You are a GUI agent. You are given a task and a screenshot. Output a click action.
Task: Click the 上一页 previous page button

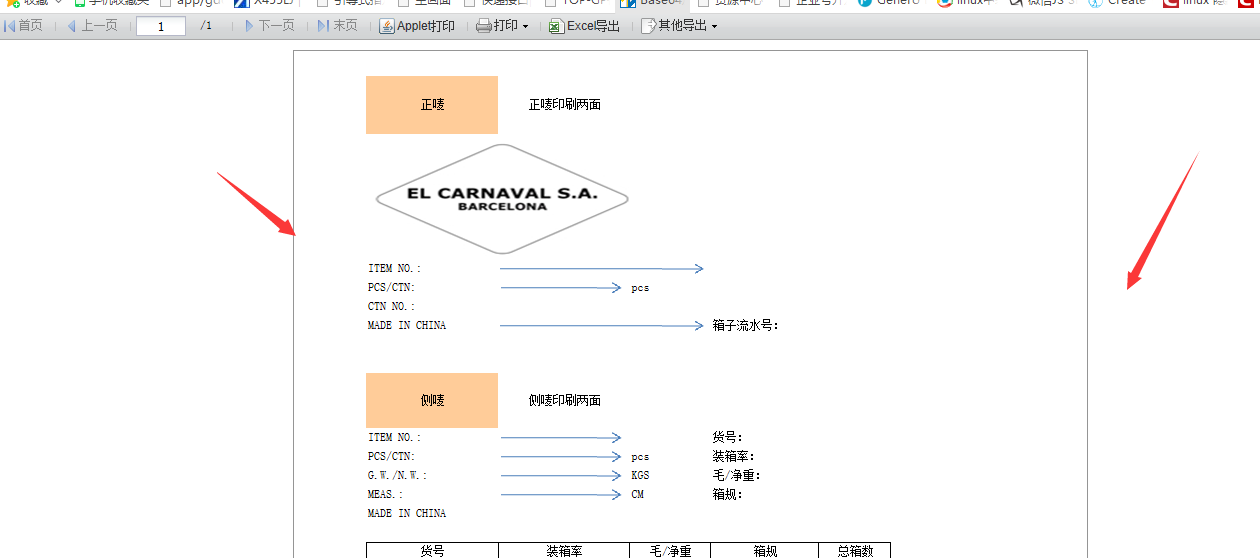click(92, 25)
